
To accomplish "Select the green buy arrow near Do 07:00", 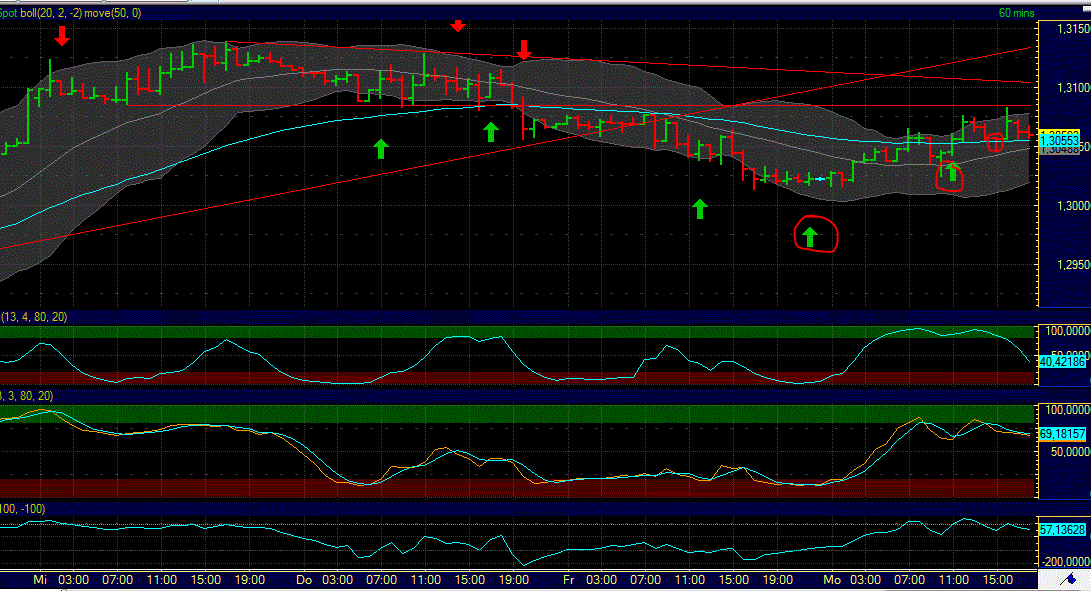I will (381, 148).
